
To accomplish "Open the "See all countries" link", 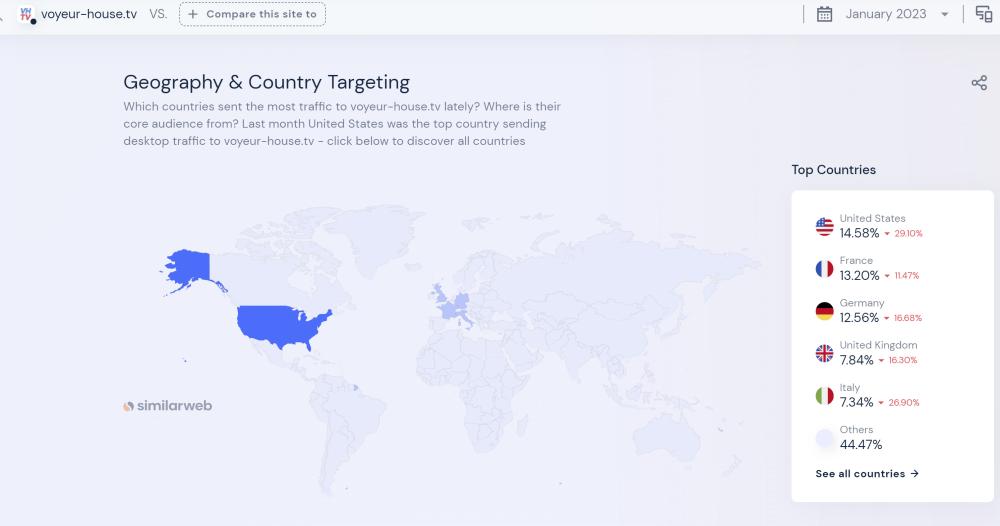I will [x=867, y=474].
